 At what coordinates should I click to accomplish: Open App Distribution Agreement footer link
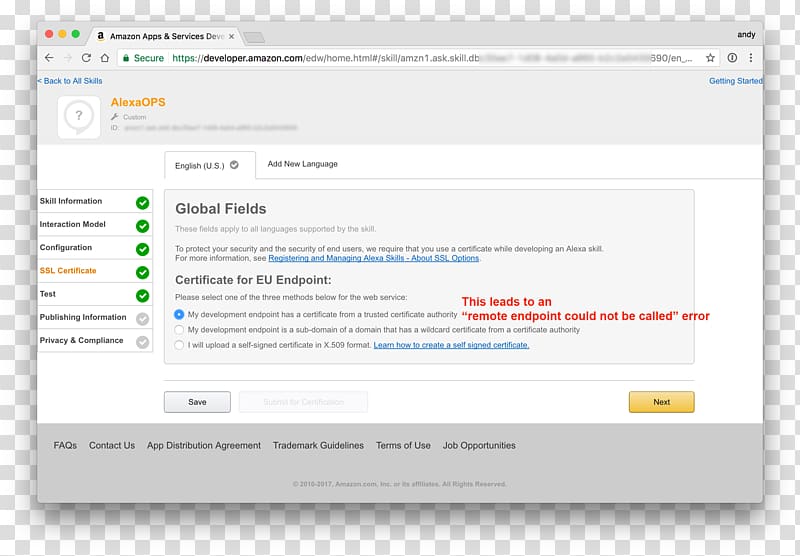[x=204, y=445]
